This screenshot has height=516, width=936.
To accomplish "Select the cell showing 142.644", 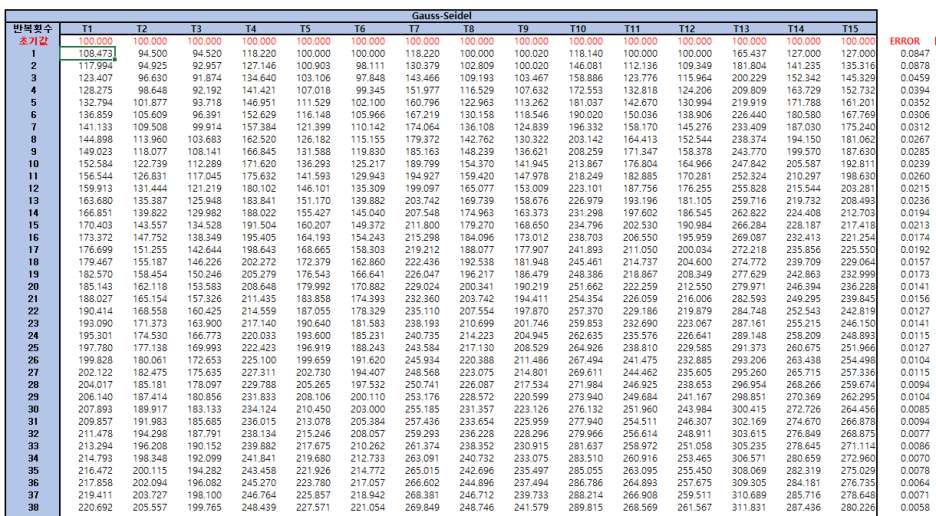I will [196, 250].
